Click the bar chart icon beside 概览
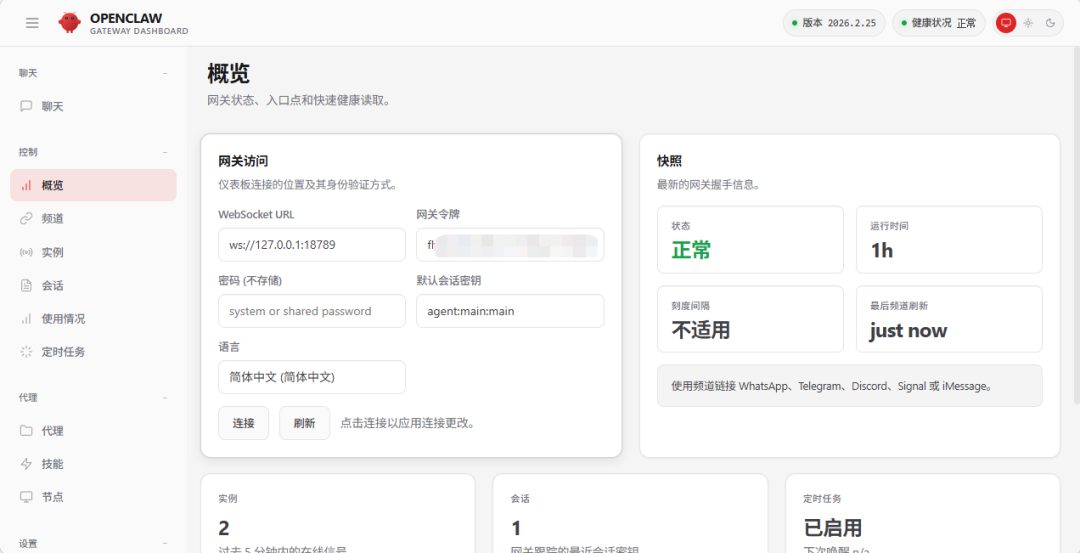The image size is (1080, 553). tap(26, 185)
